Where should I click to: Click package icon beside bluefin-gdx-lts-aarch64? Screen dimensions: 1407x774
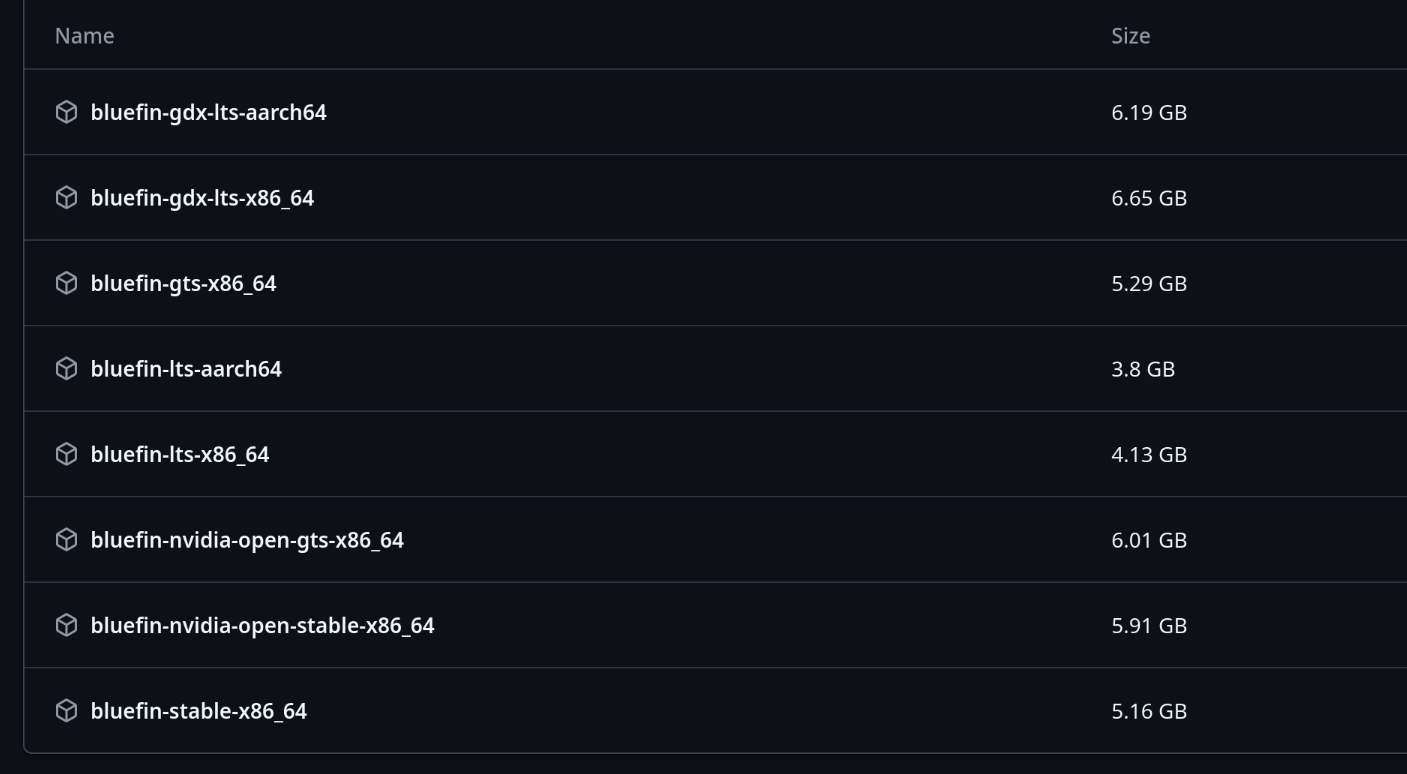point(66,112)
